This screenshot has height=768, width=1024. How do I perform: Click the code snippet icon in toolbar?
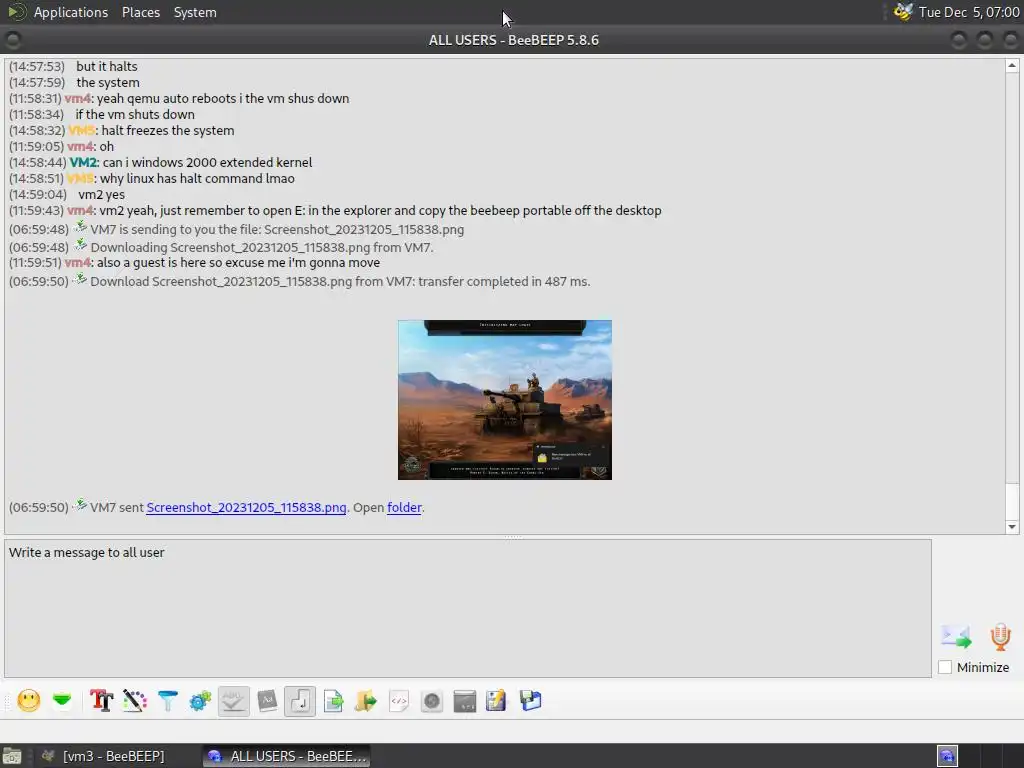399,701
